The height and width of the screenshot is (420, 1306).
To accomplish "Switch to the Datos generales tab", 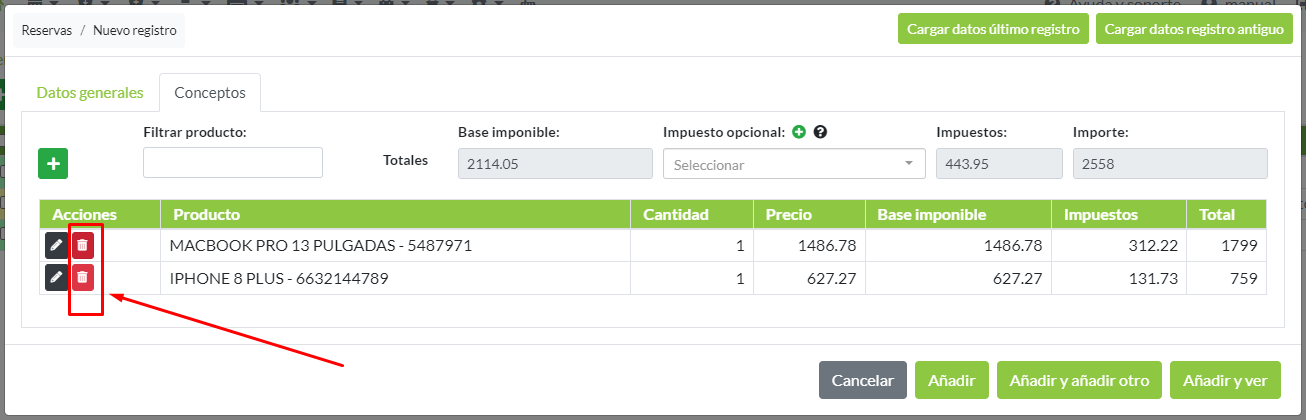I will point(90,93).
